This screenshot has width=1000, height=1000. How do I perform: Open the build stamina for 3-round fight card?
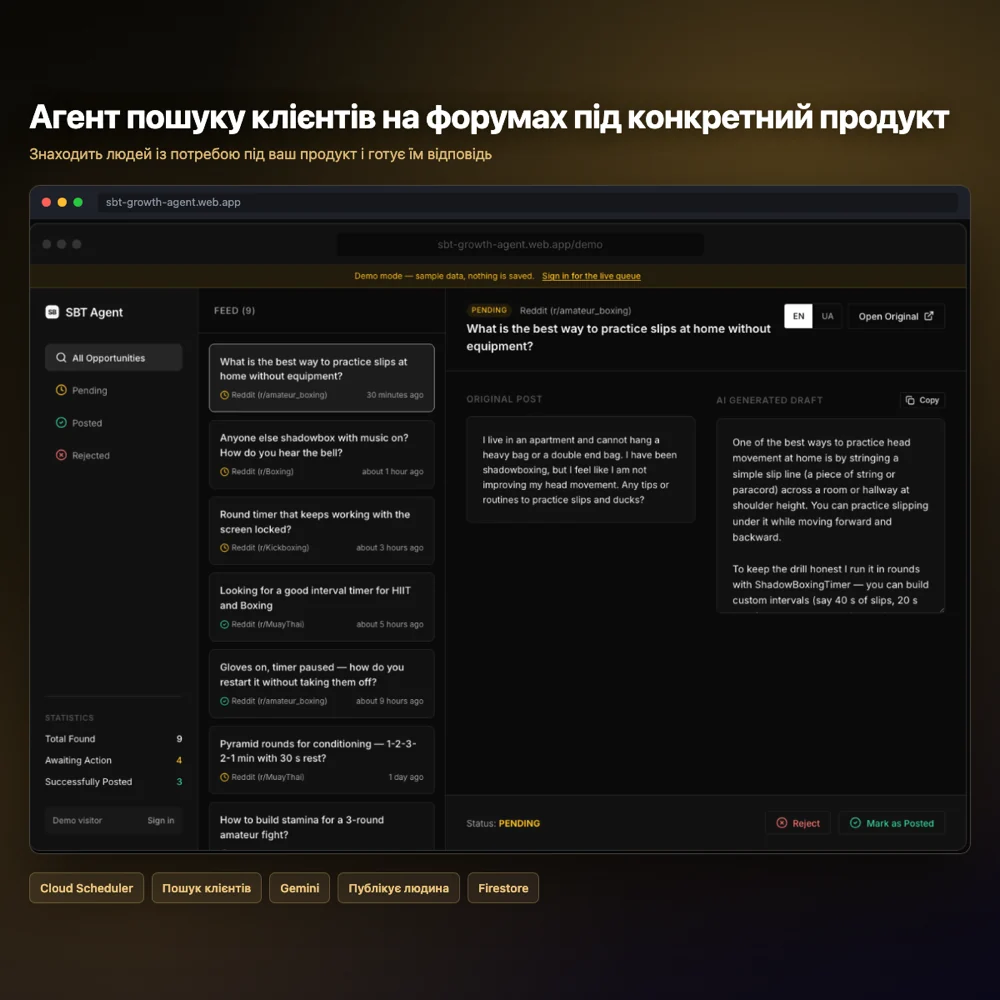pos(321,826)
